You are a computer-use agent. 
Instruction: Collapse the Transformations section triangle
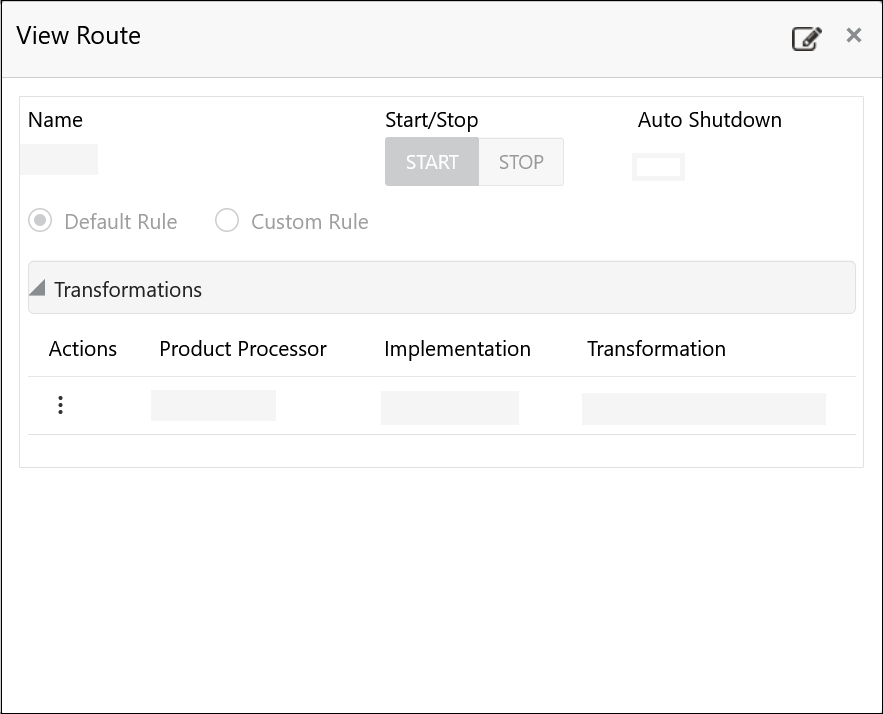tap(38, 289)
